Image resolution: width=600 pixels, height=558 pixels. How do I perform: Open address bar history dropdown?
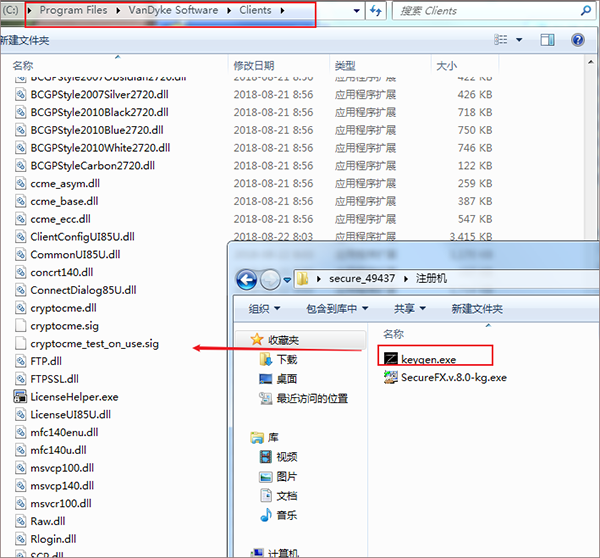tap(357, 11)
